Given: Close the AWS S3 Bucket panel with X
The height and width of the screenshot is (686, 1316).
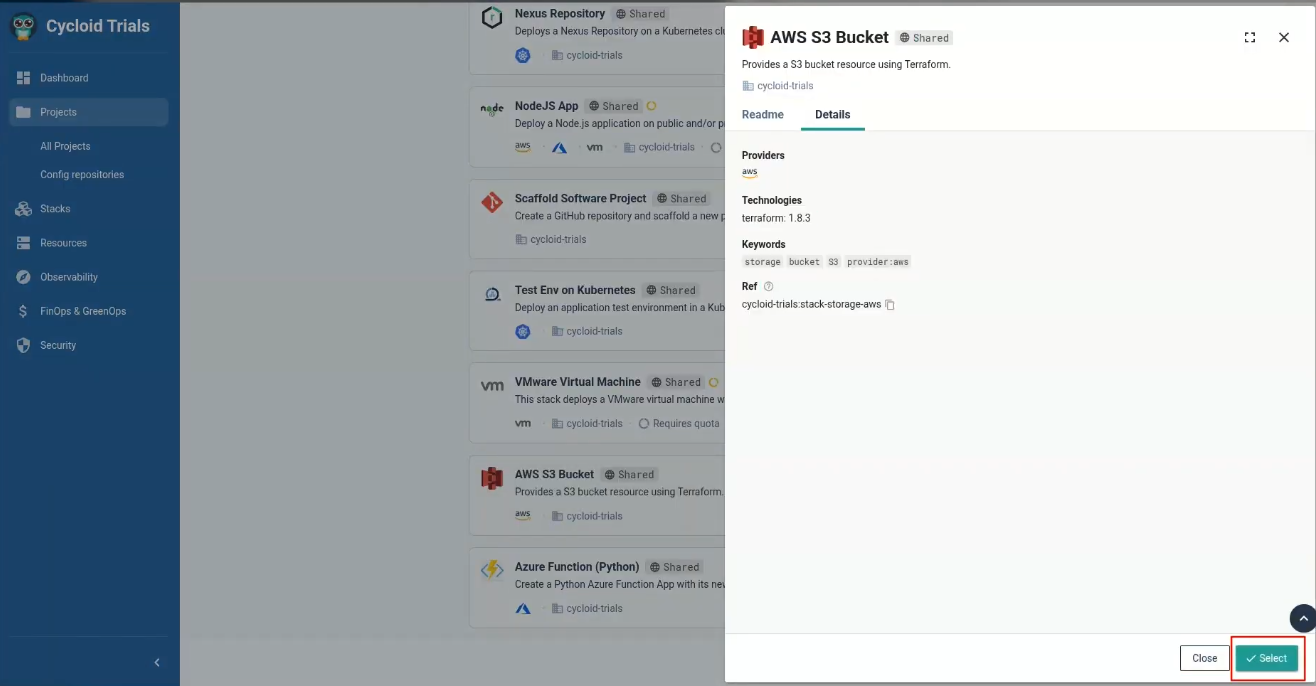Looking at the screenshot, I should (x=1284, y=37).
